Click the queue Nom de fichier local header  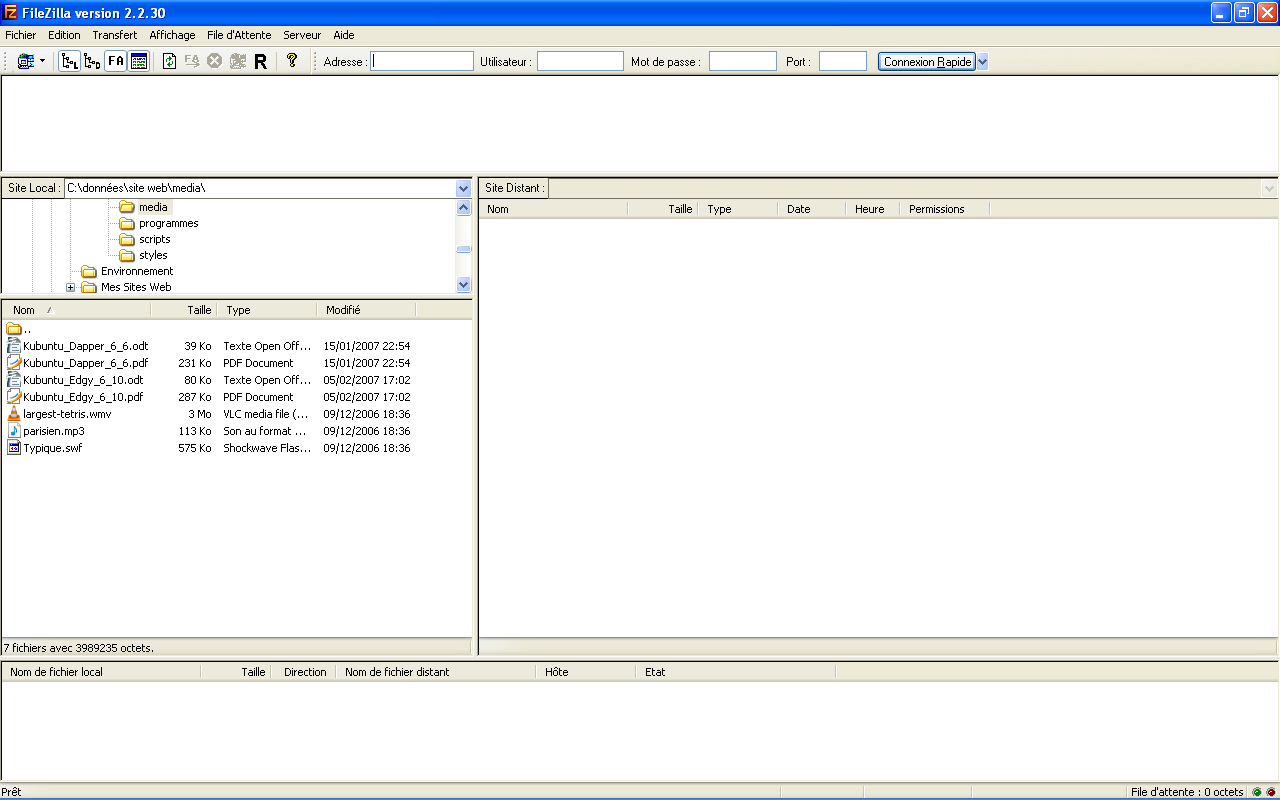pyautogui.click(x=101, y=672)
